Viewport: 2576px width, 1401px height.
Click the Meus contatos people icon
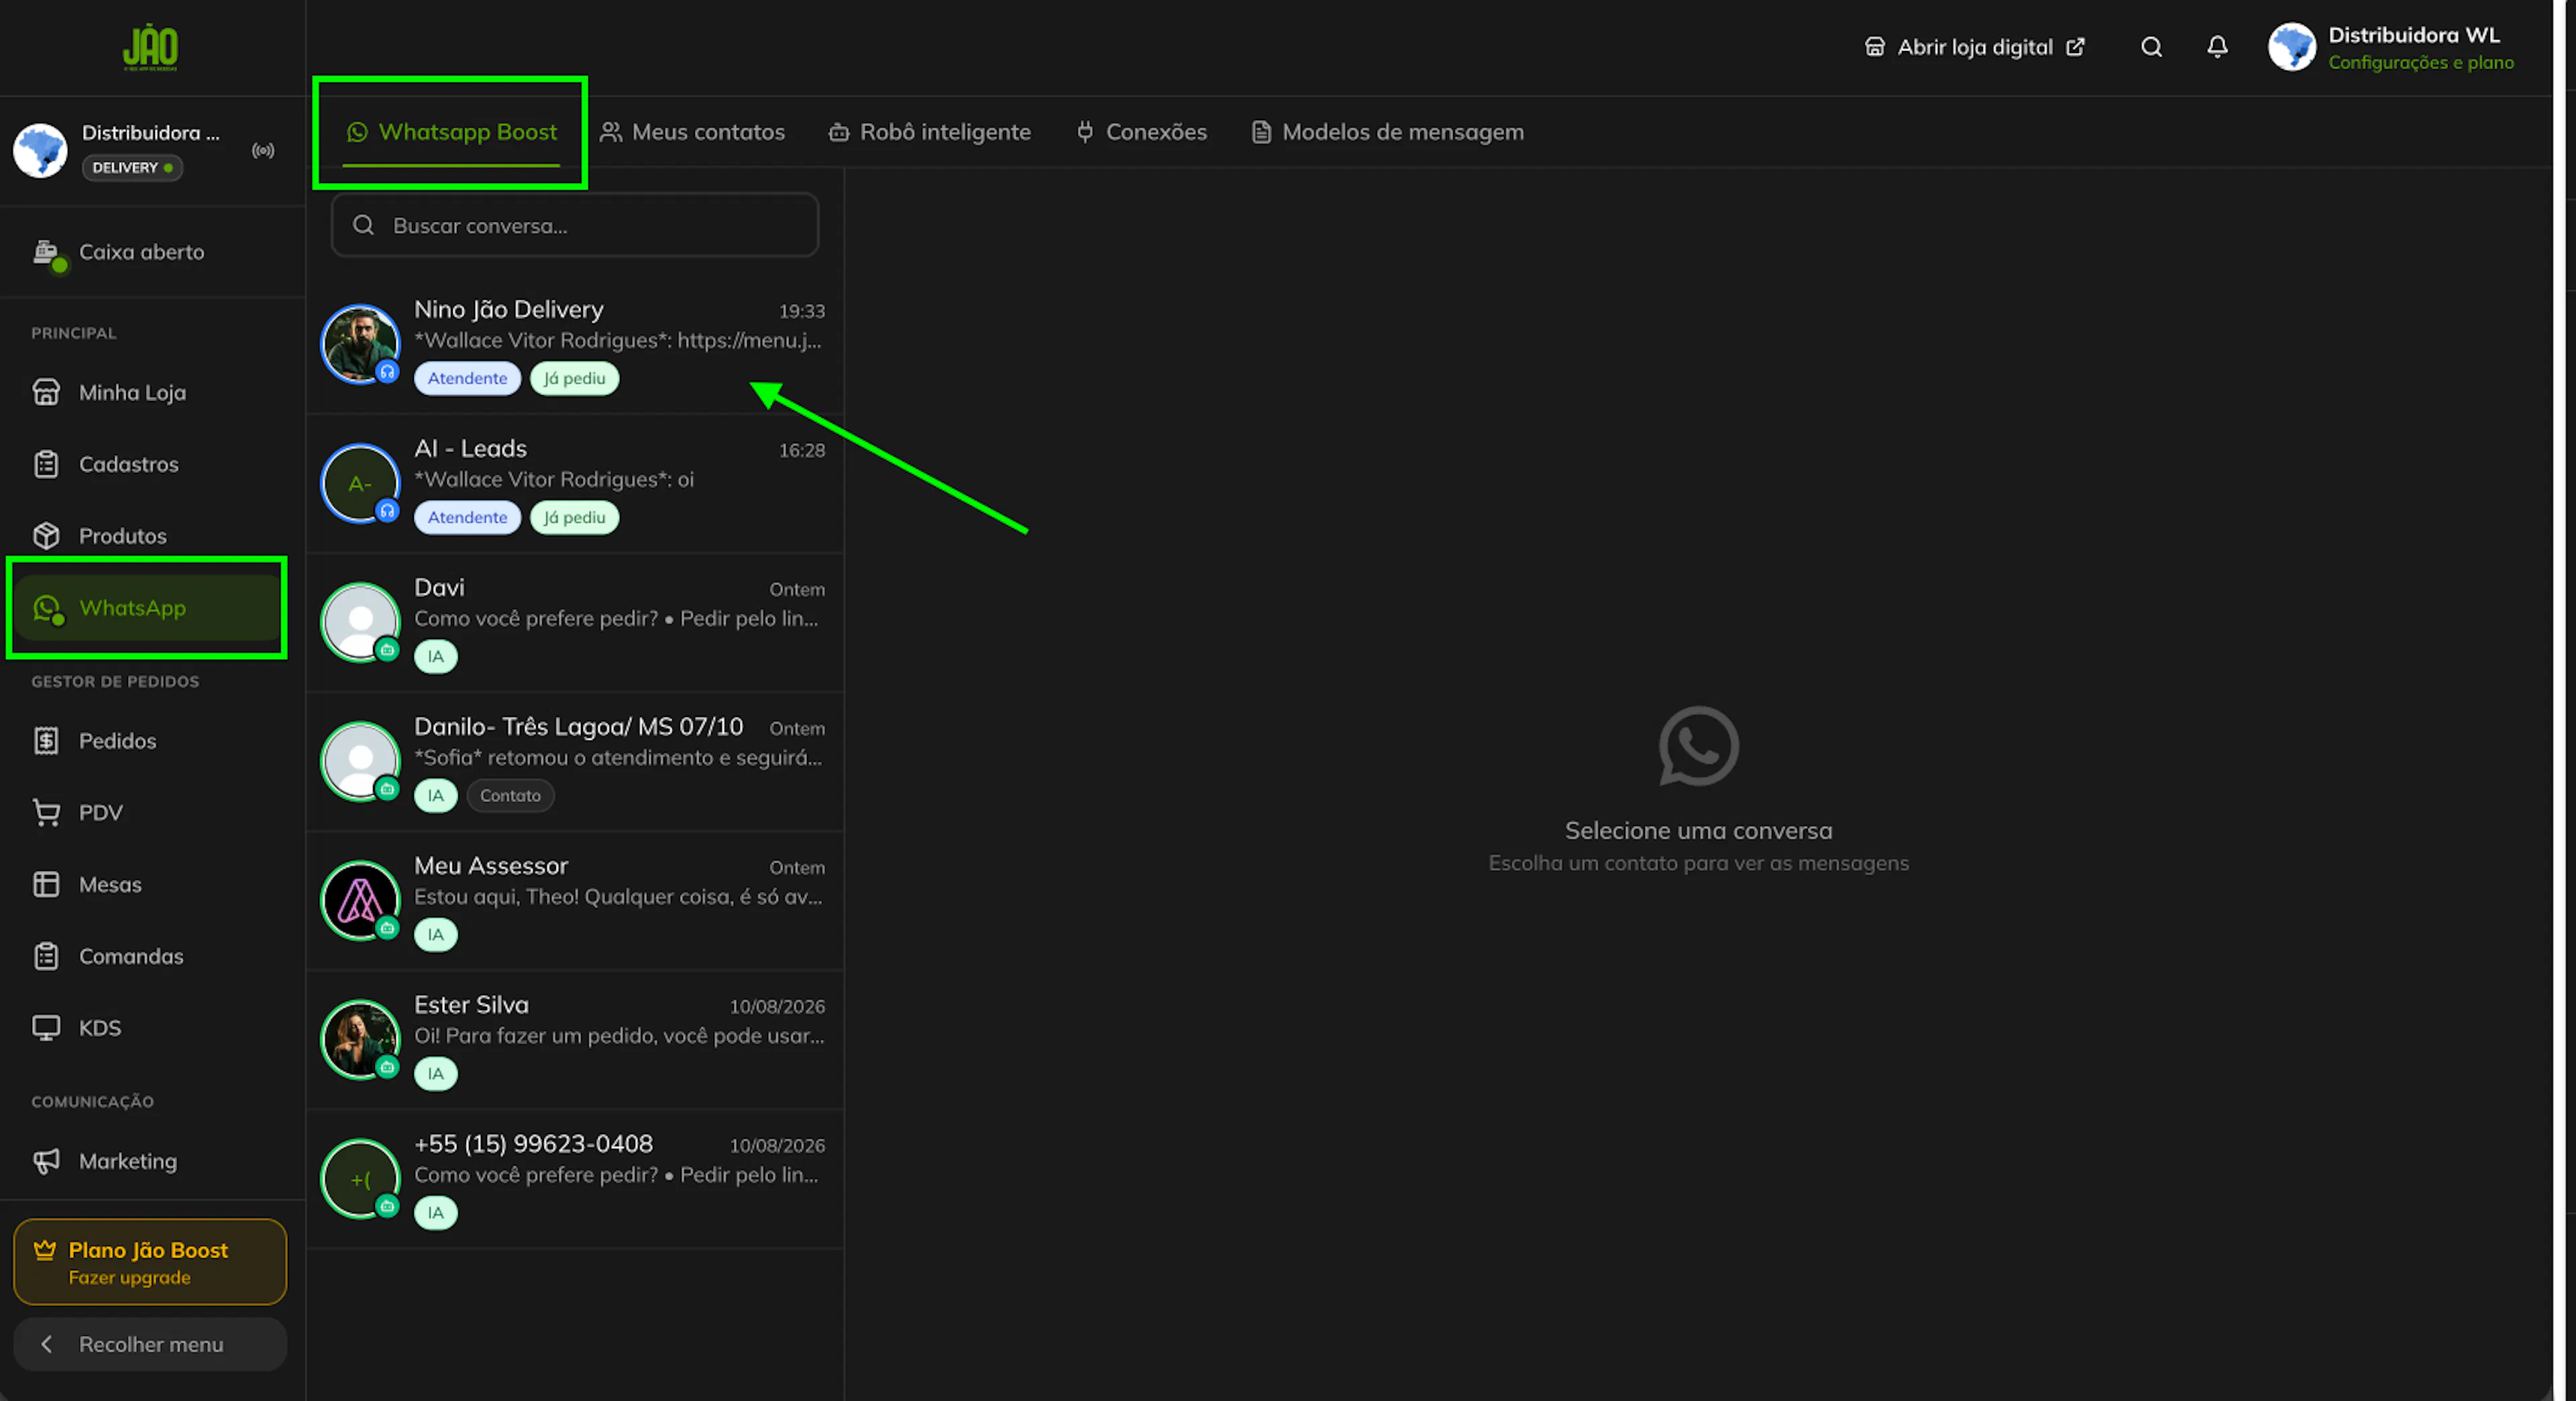611,132
